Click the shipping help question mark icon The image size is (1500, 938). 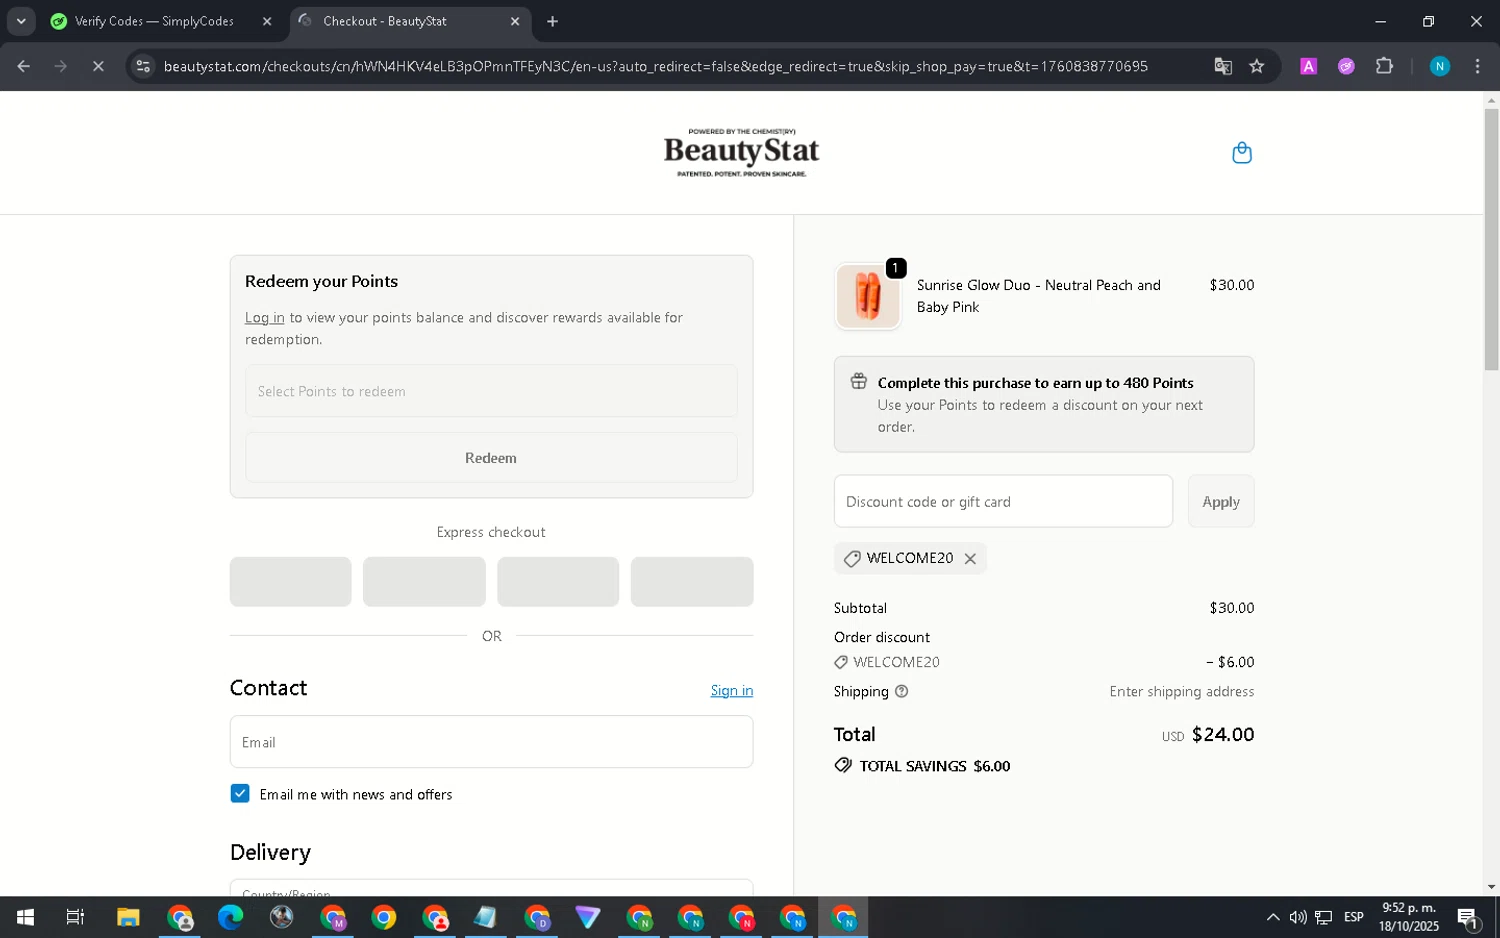point(901,692)
